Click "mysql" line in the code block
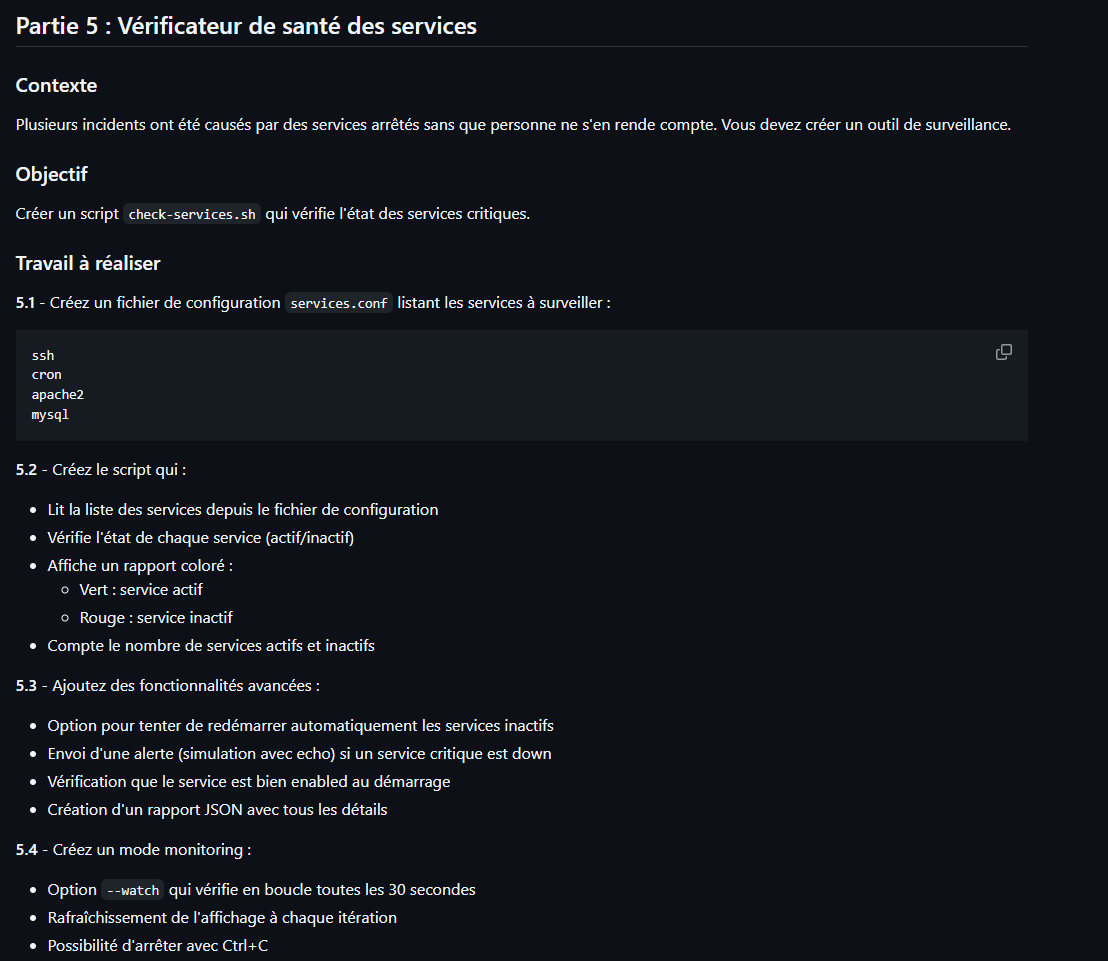This screenshot has height=961, width=1108. (50, 414)
